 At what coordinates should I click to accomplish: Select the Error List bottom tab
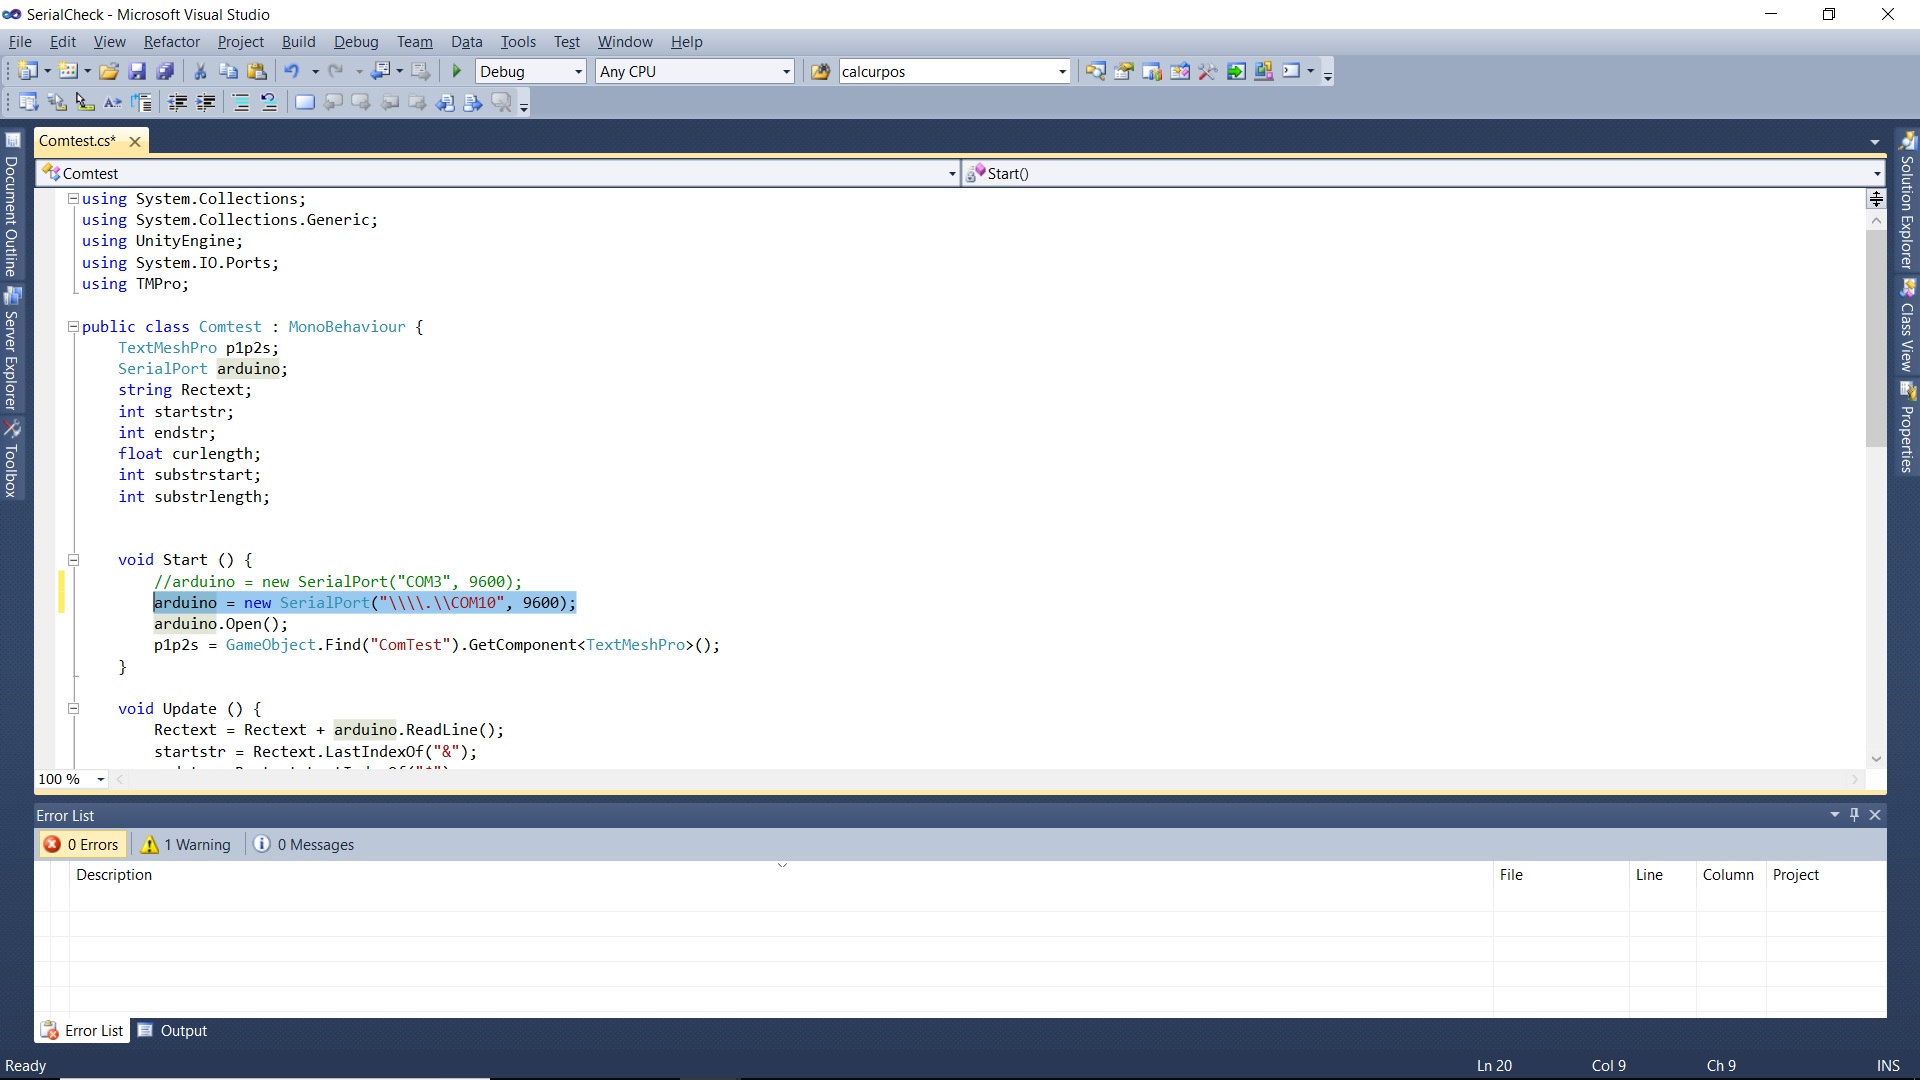pos(82,1030)
